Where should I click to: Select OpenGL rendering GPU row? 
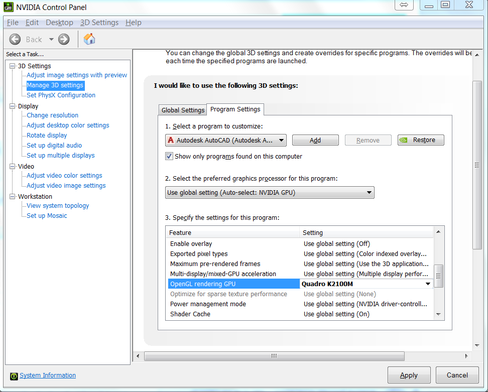300,284
